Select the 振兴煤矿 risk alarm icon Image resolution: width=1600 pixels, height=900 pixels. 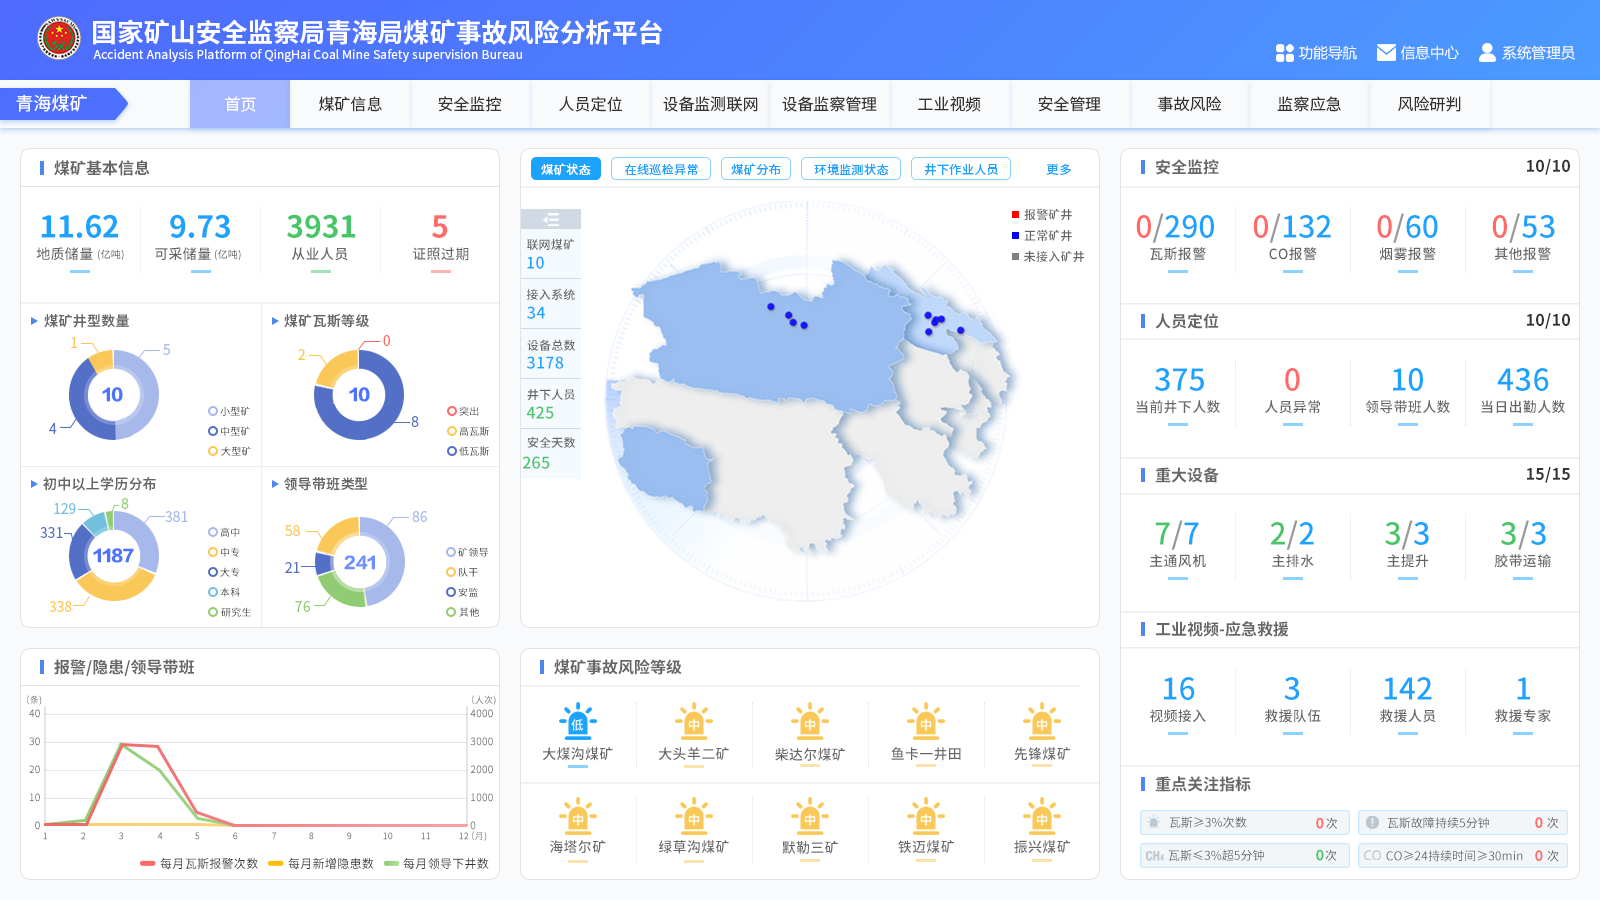tap(1041, 816)
